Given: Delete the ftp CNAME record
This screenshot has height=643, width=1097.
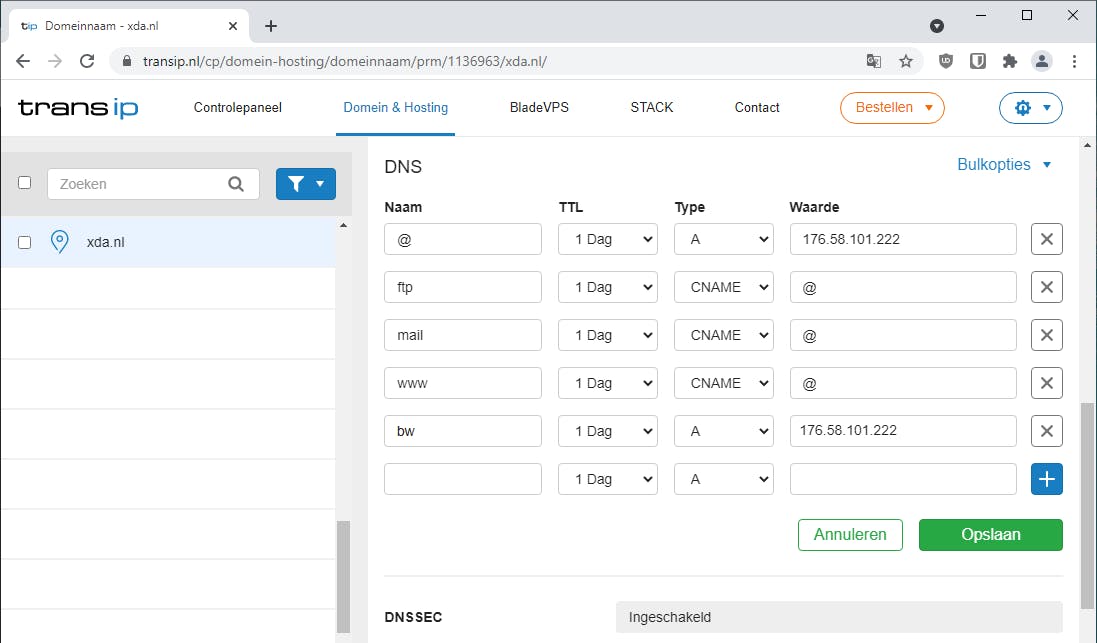Looking at the screenshot, I should click(x=1047, y=287).
